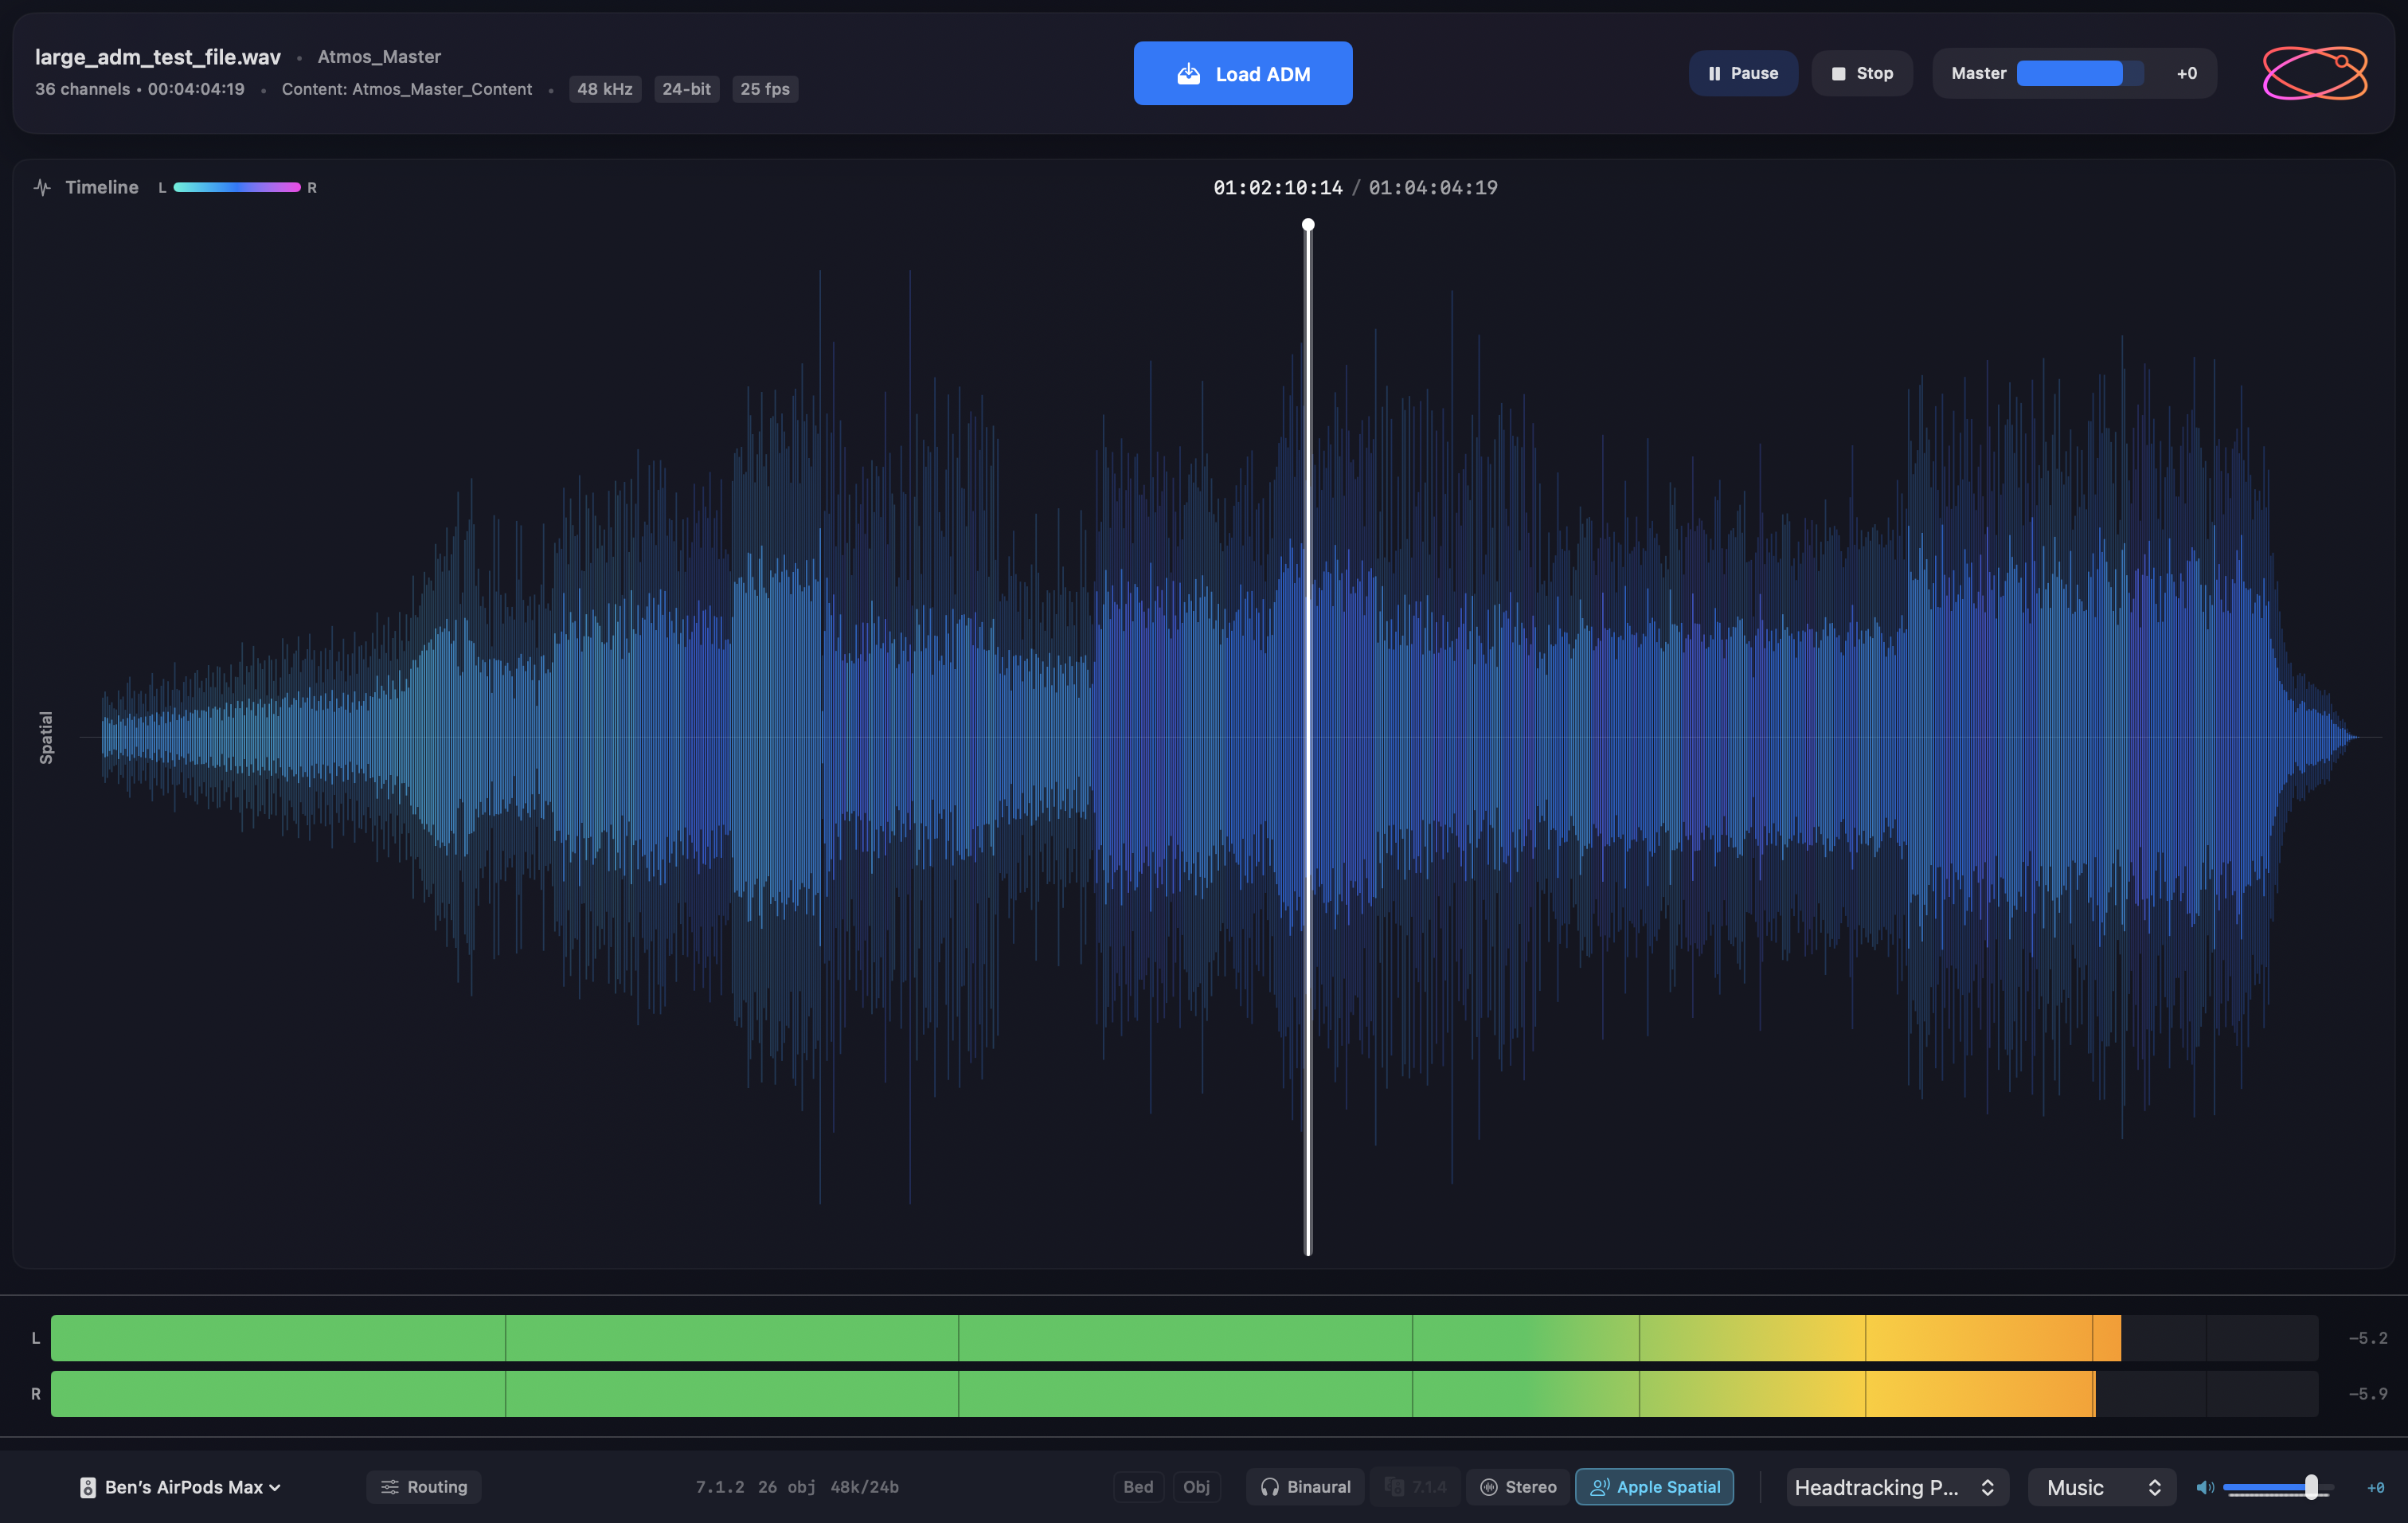Enable Bed channel monitoring
This screenshot has width=2408, height=1523.
pyautogui.click(x=1138, y=1487)
